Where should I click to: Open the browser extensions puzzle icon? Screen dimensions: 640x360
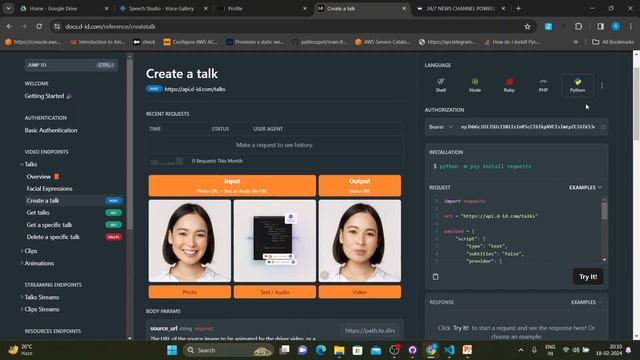(x=578, y=27)
